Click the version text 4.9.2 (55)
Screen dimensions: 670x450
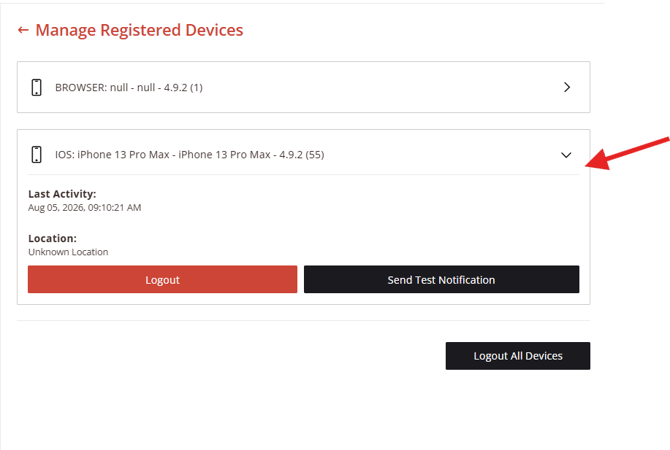302,154
